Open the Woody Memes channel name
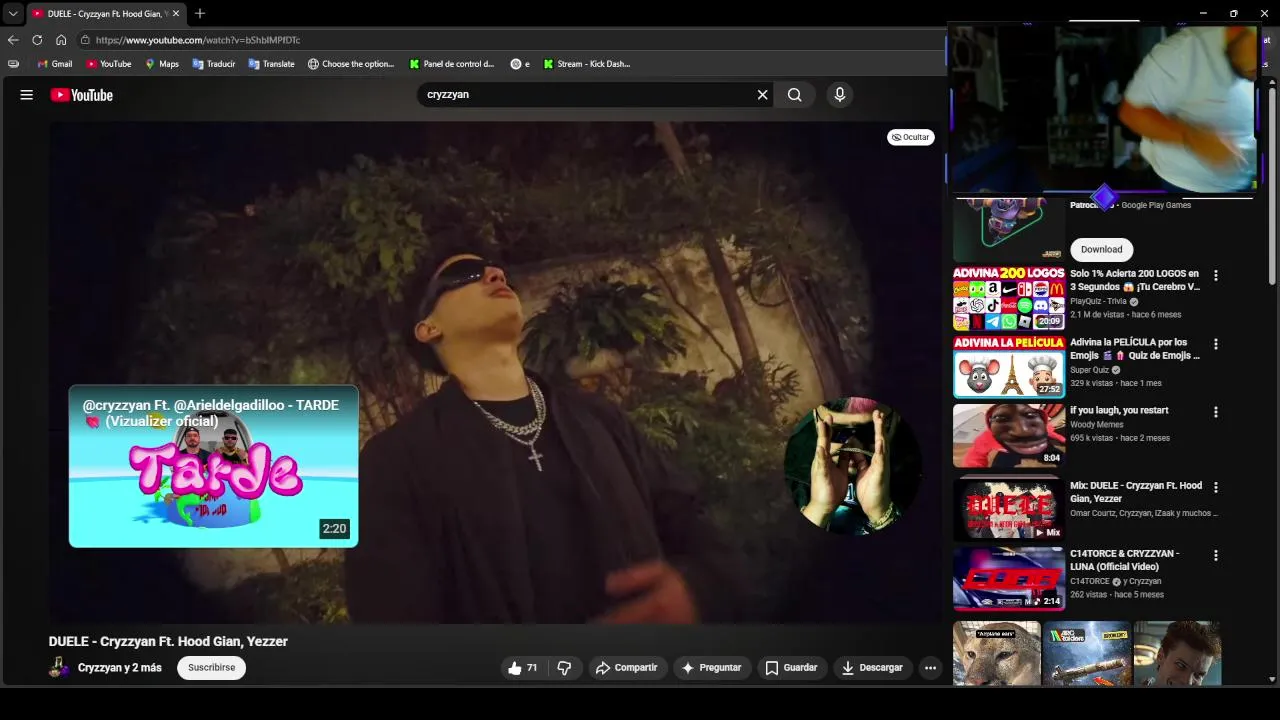Image resolution: width=1280 pixels, height=720 pixels. coord(1097,425)
